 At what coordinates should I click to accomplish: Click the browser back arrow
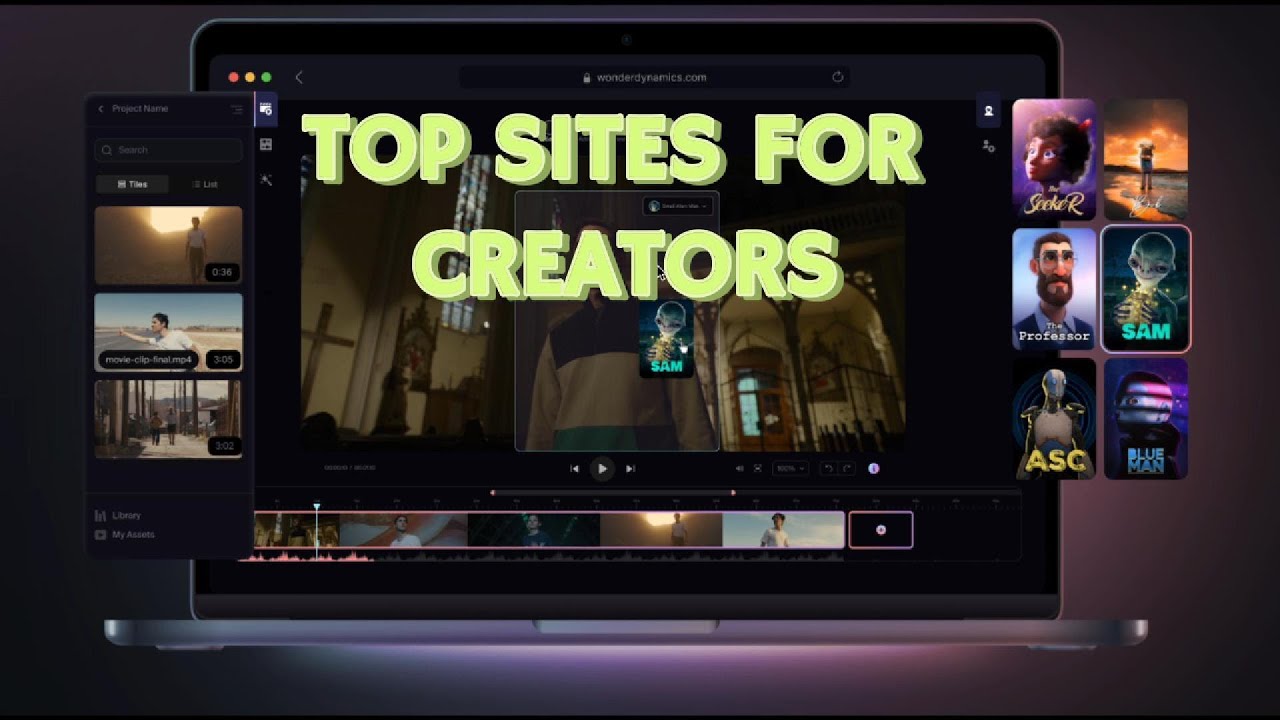(298, 77)
